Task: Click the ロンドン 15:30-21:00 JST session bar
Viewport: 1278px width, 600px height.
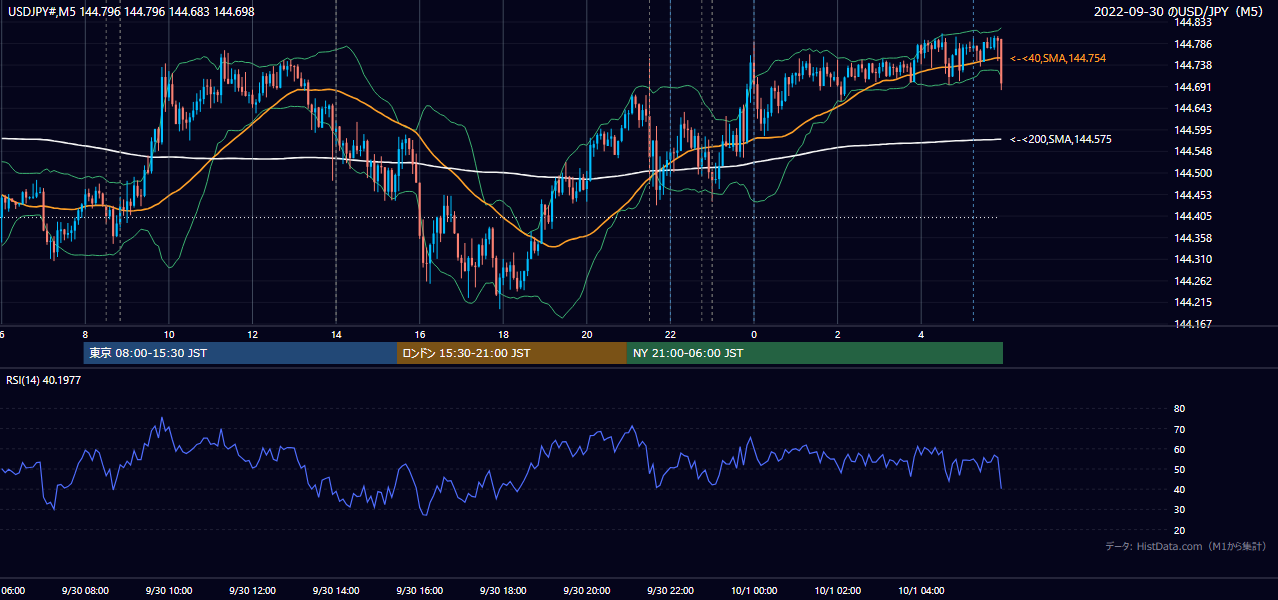Action: pyautogui.click(x=512, y=353)
